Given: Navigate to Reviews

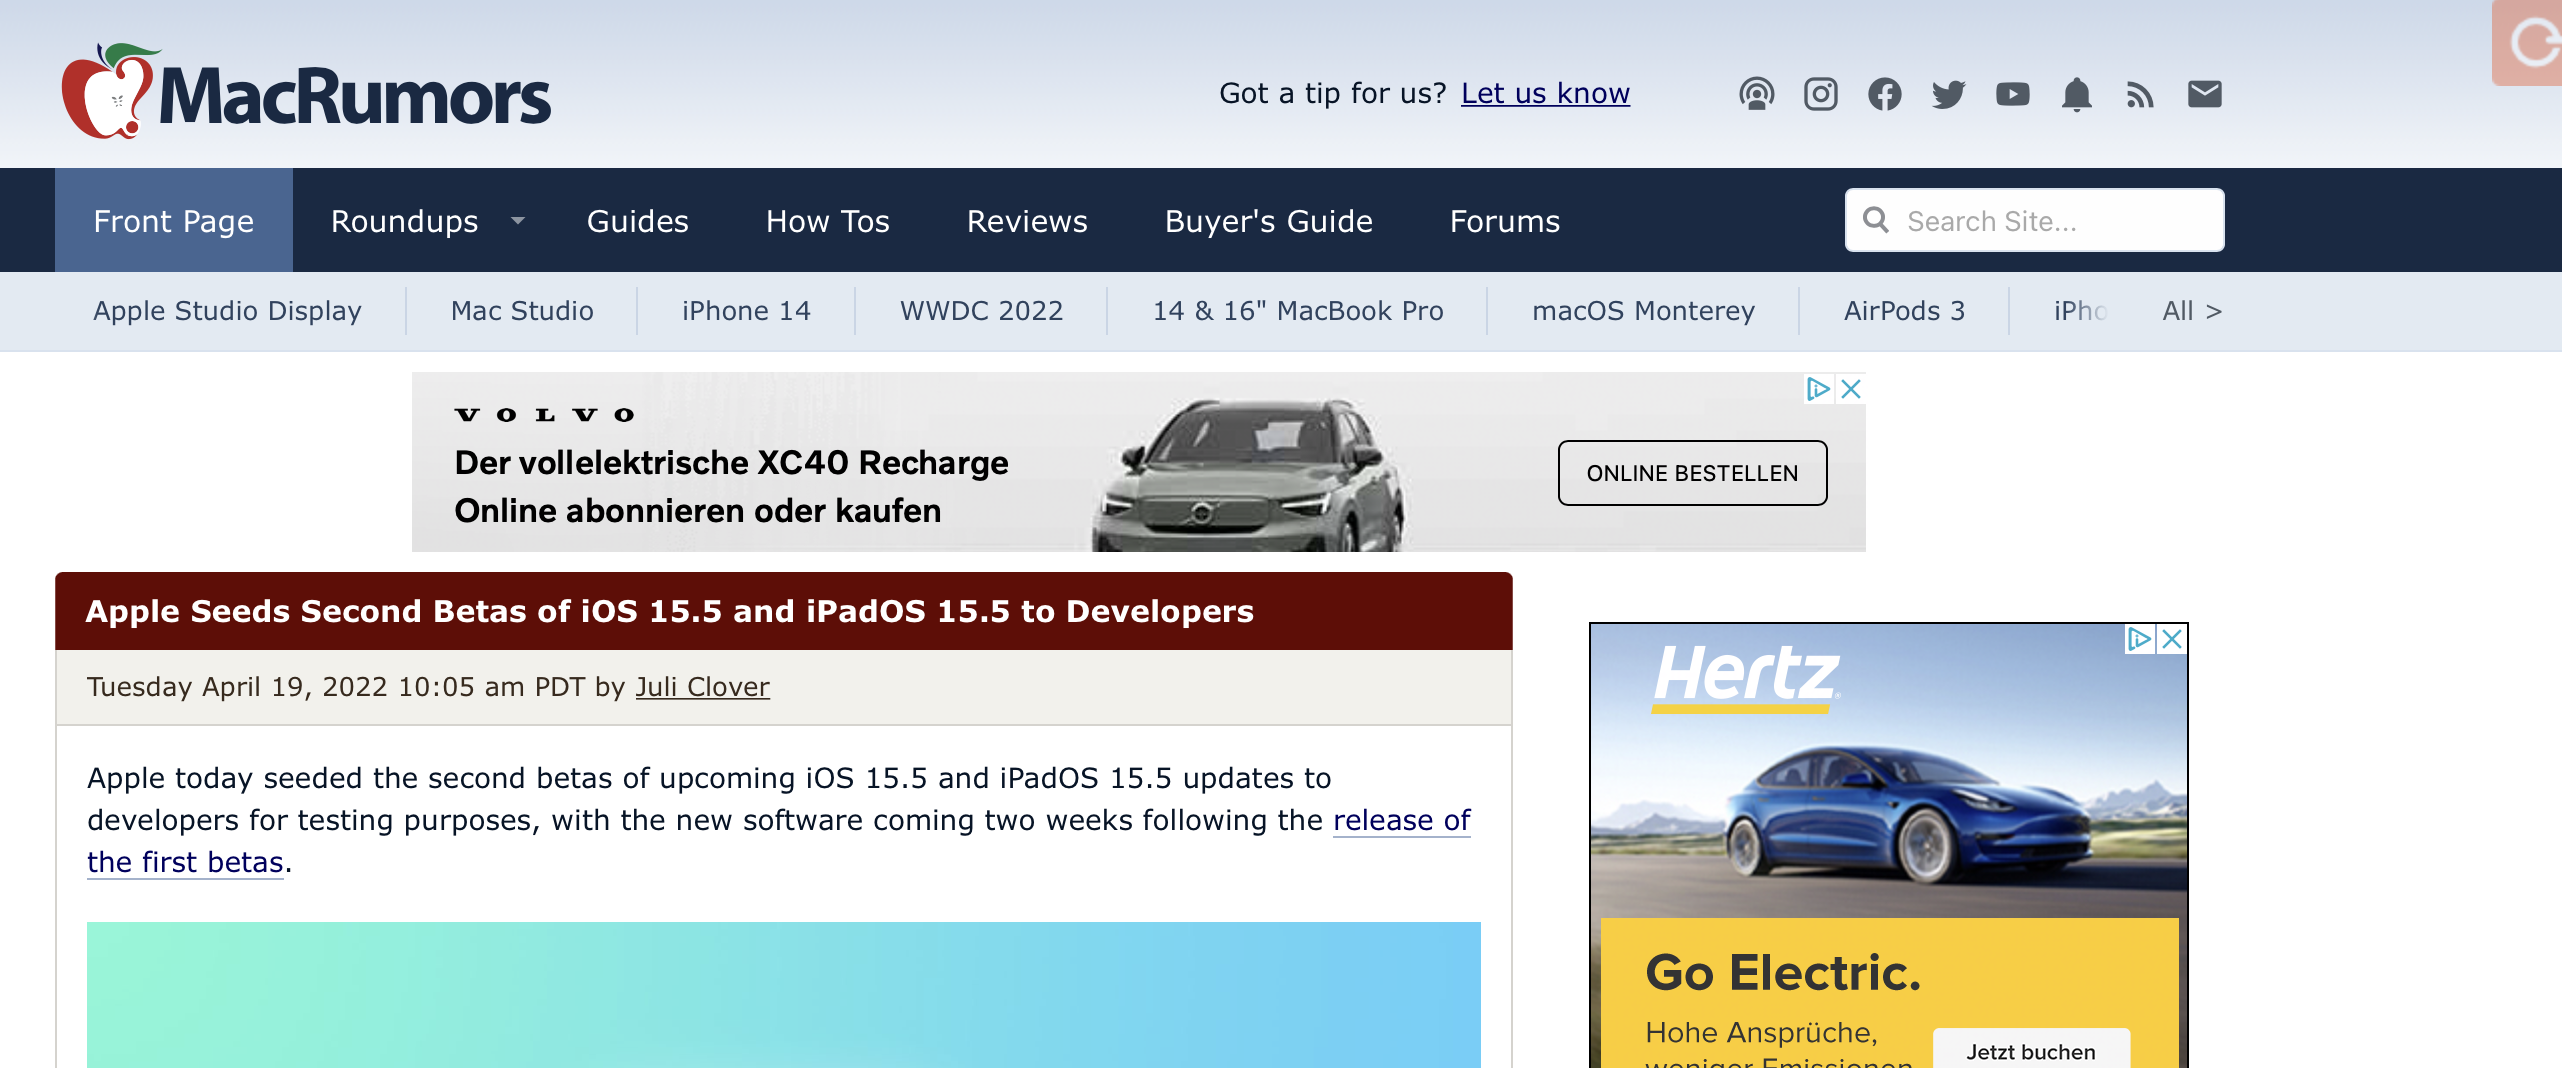Looking at the screenshot, I should [1027, 221].
